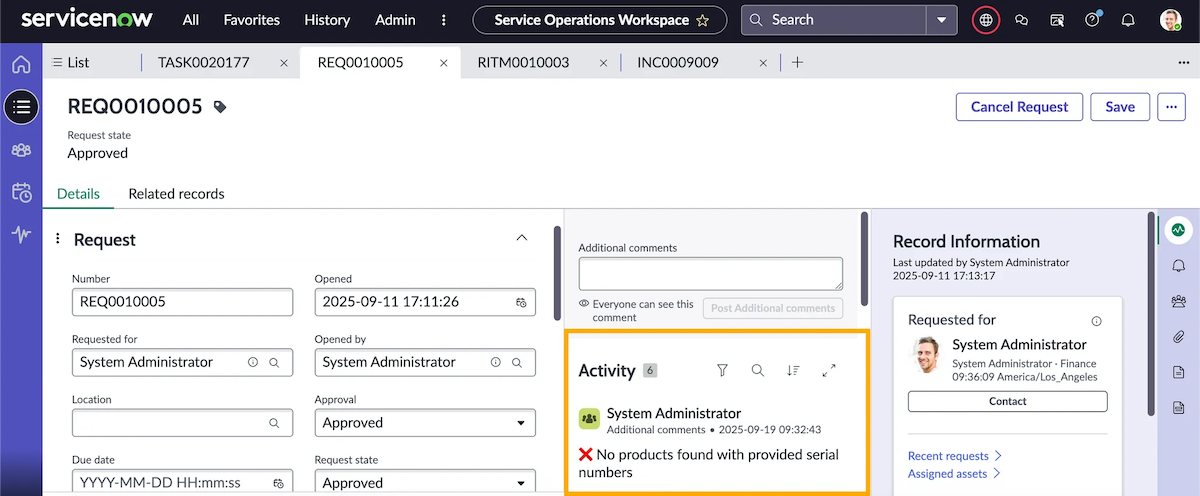Click the Service Operations Workspace pill
This screenshot has width=1200, height=496.
tap(602, 20)
